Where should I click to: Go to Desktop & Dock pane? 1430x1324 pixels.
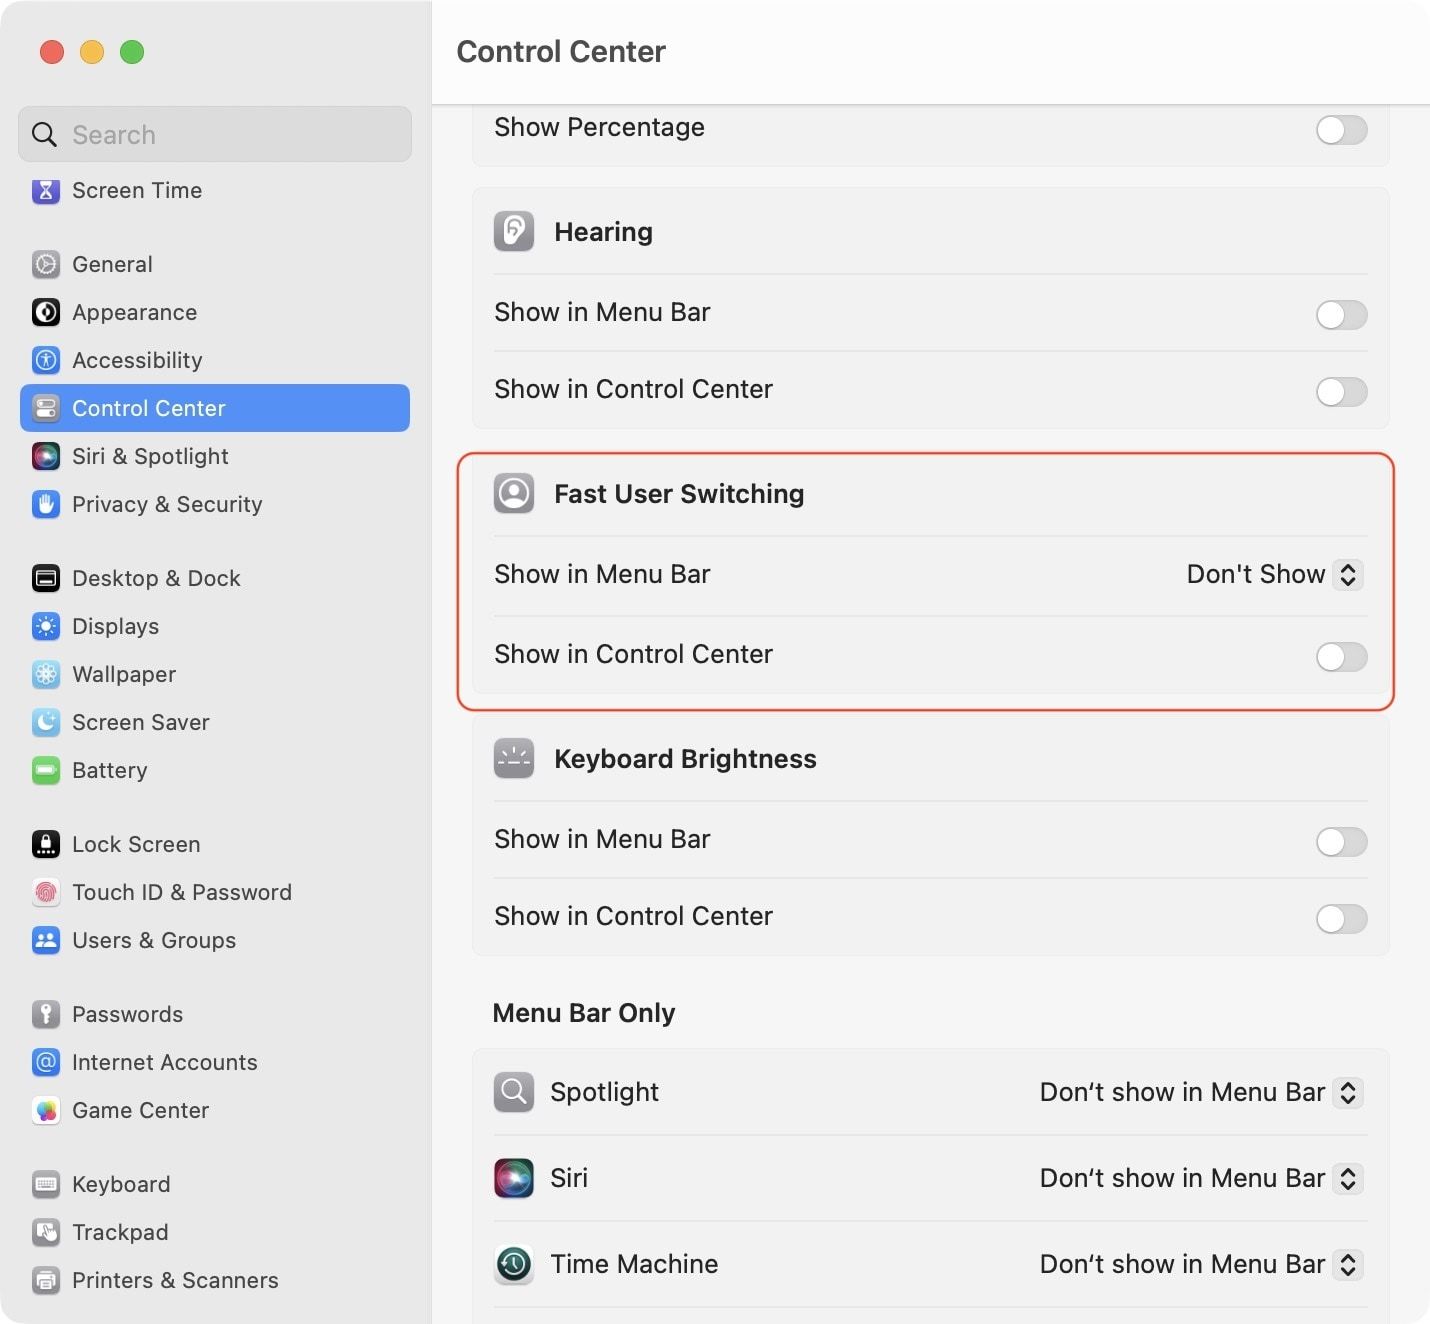pyautogui.click(x=156, y=578)
